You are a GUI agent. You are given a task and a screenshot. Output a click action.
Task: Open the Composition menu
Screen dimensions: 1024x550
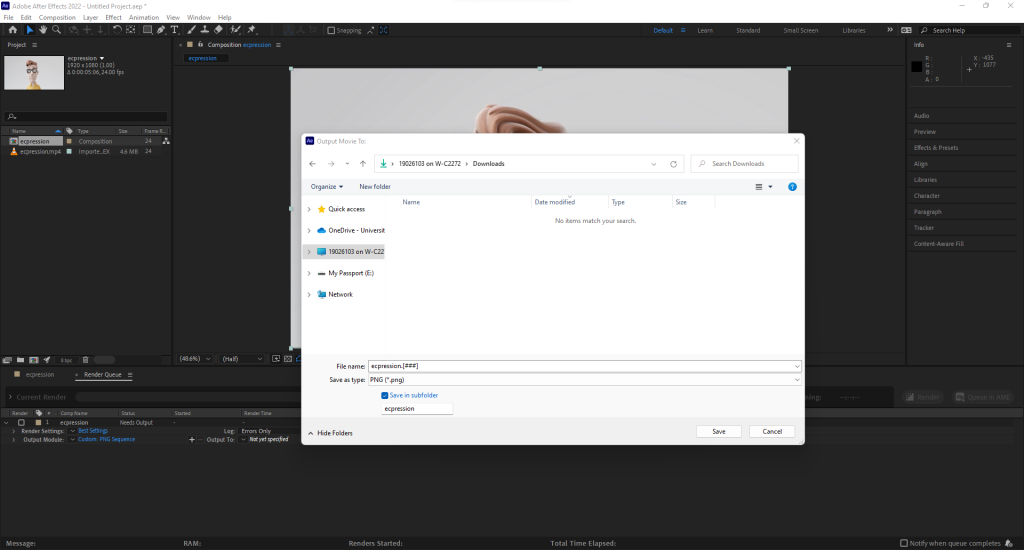tap(57, 18)
